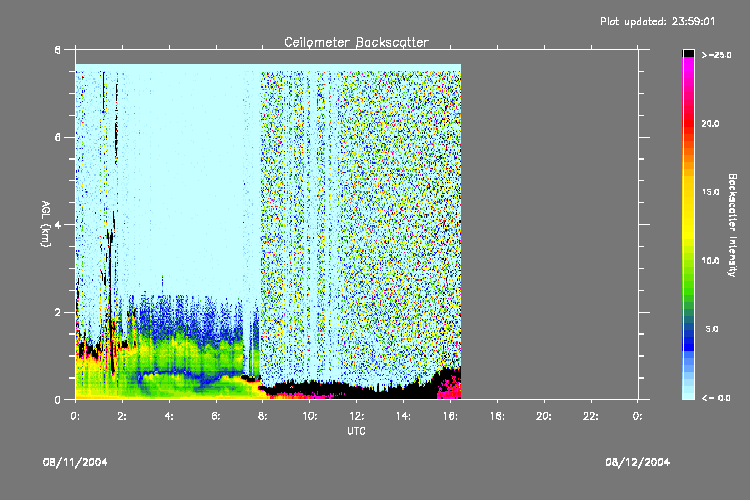Viewport: 750px width, 500px height.
Task: Click the "Backscatter Intensity" colorbar label
Action: tap(732, 225)
